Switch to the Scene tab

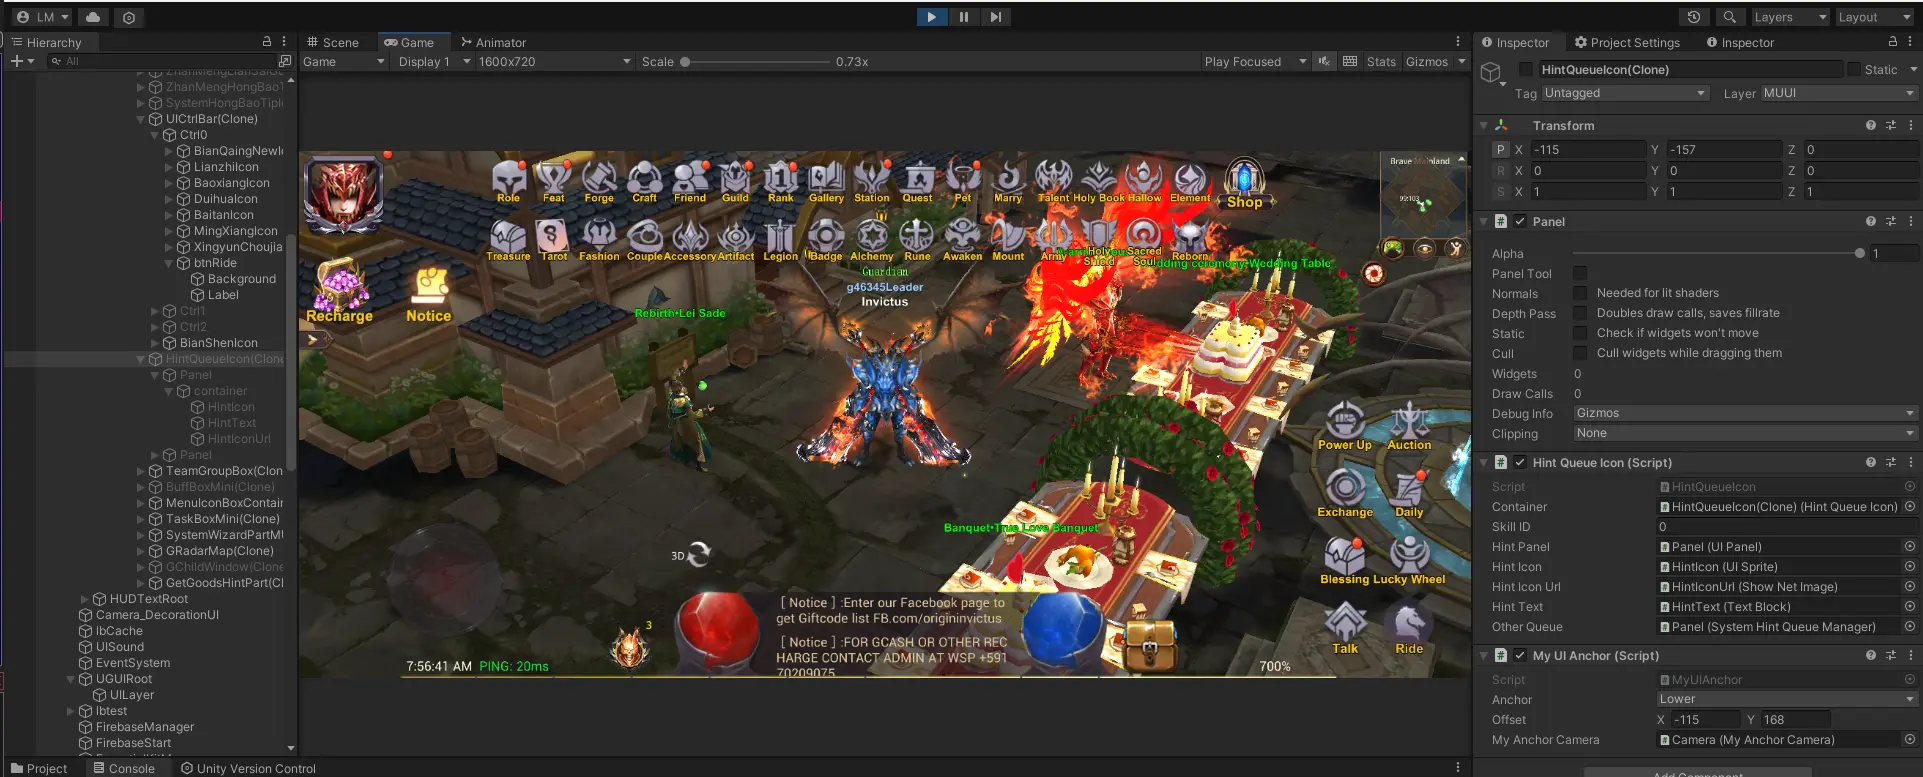[333, 43]
